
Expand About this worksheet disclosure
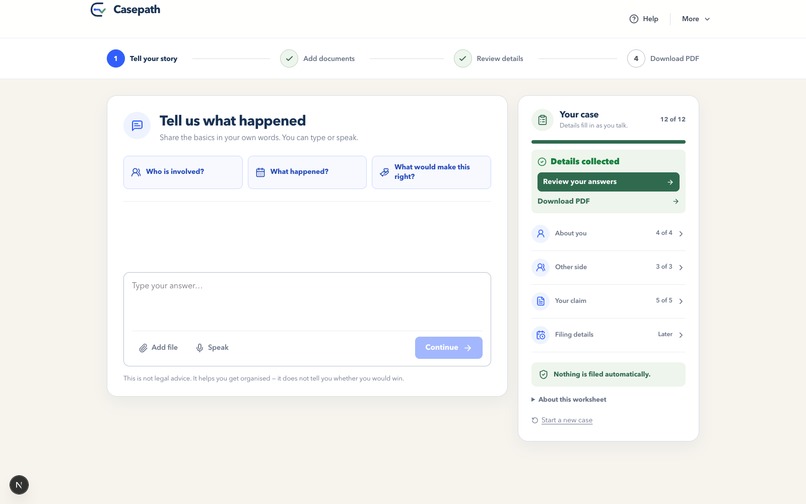coord(569,400)
